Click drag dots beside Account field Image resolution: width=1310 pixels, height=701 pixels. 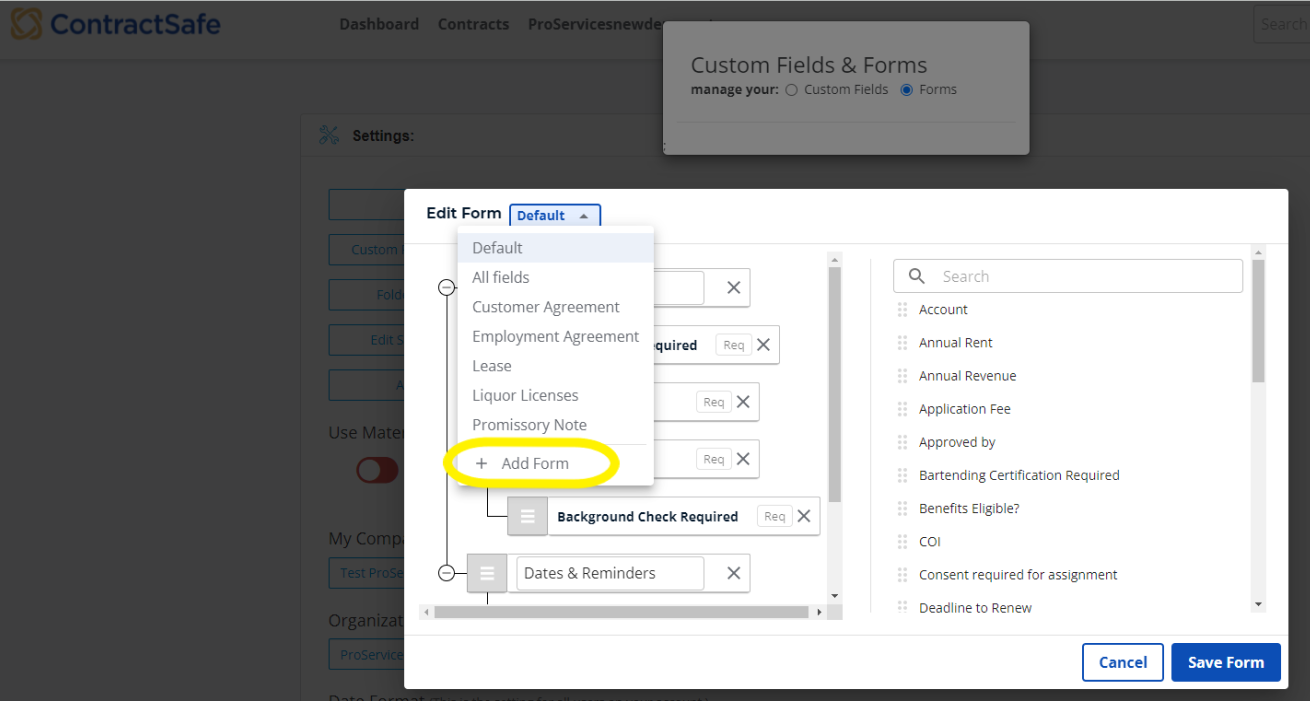(902, 310)
